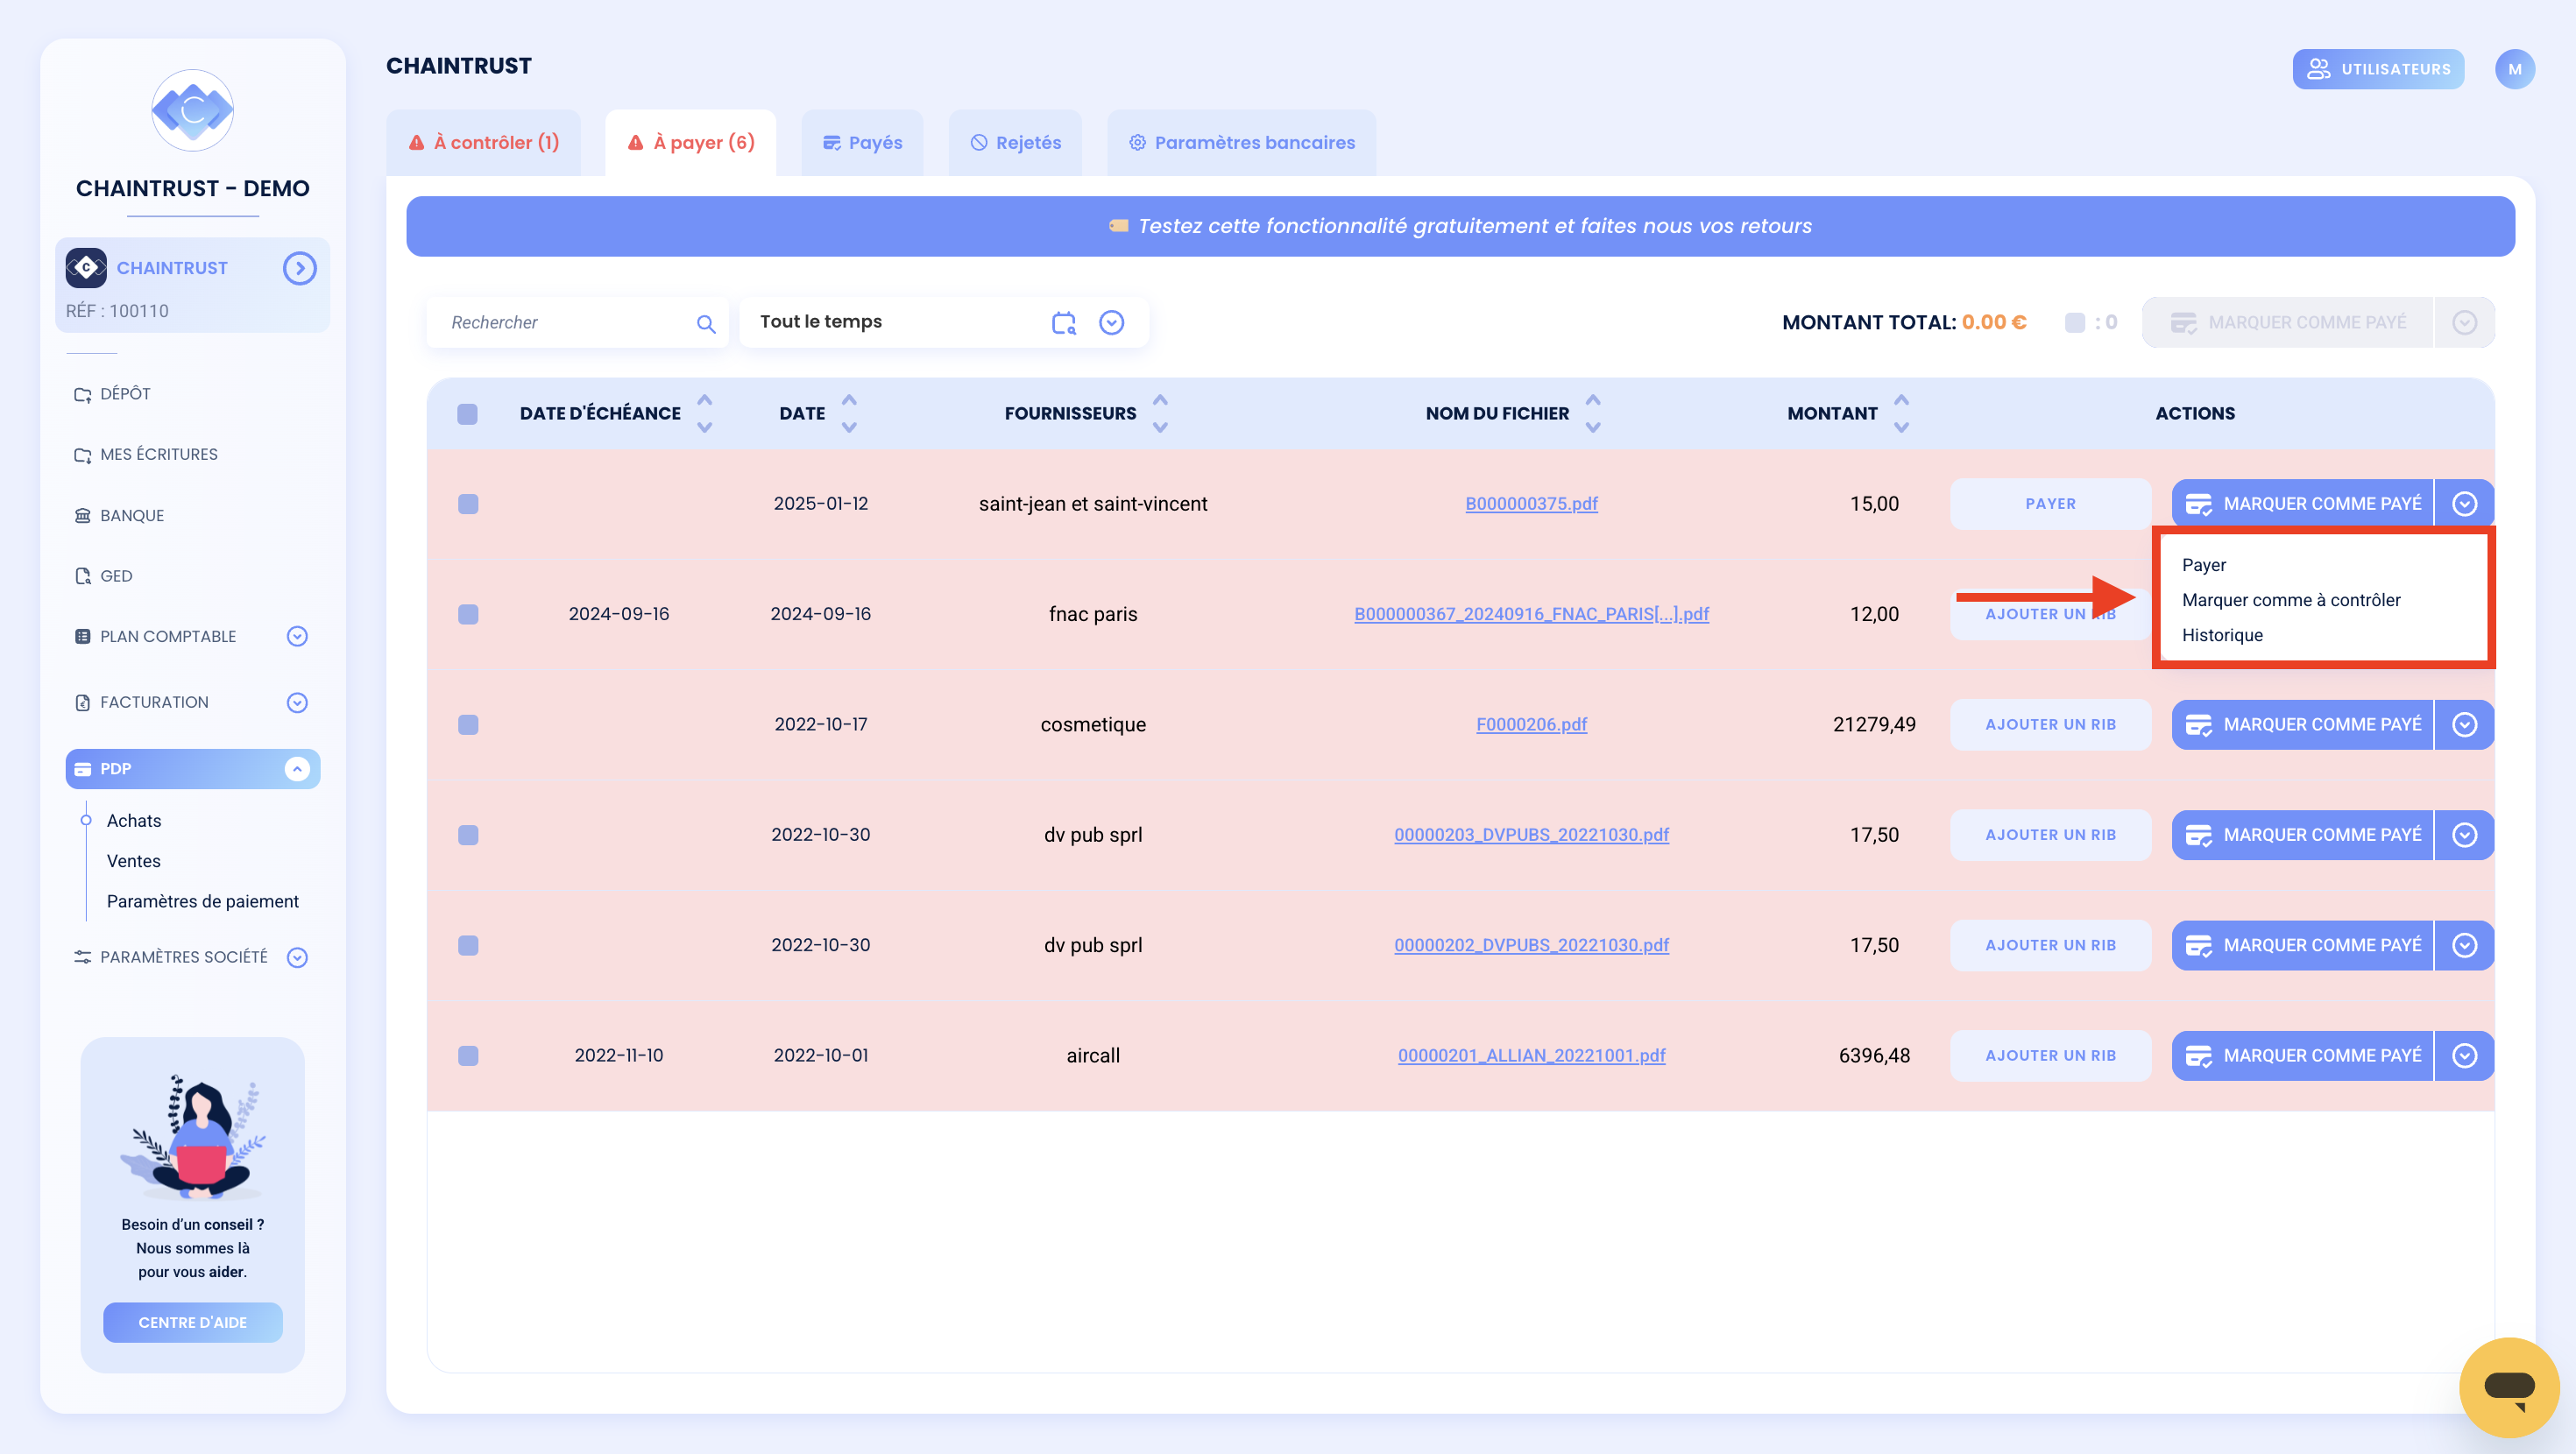This screenshot has height=1454, width=2576.
Task: Choose Historique in the dropdown menu
Action: 2222,635
